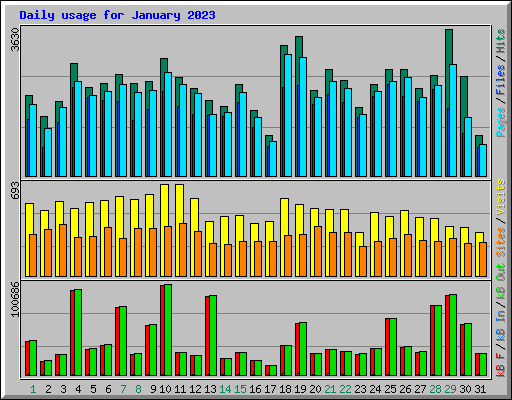Viewport: 512px width, 400px height.
Task: Select day 17 on the x-axis
Action: pos(270,389)
